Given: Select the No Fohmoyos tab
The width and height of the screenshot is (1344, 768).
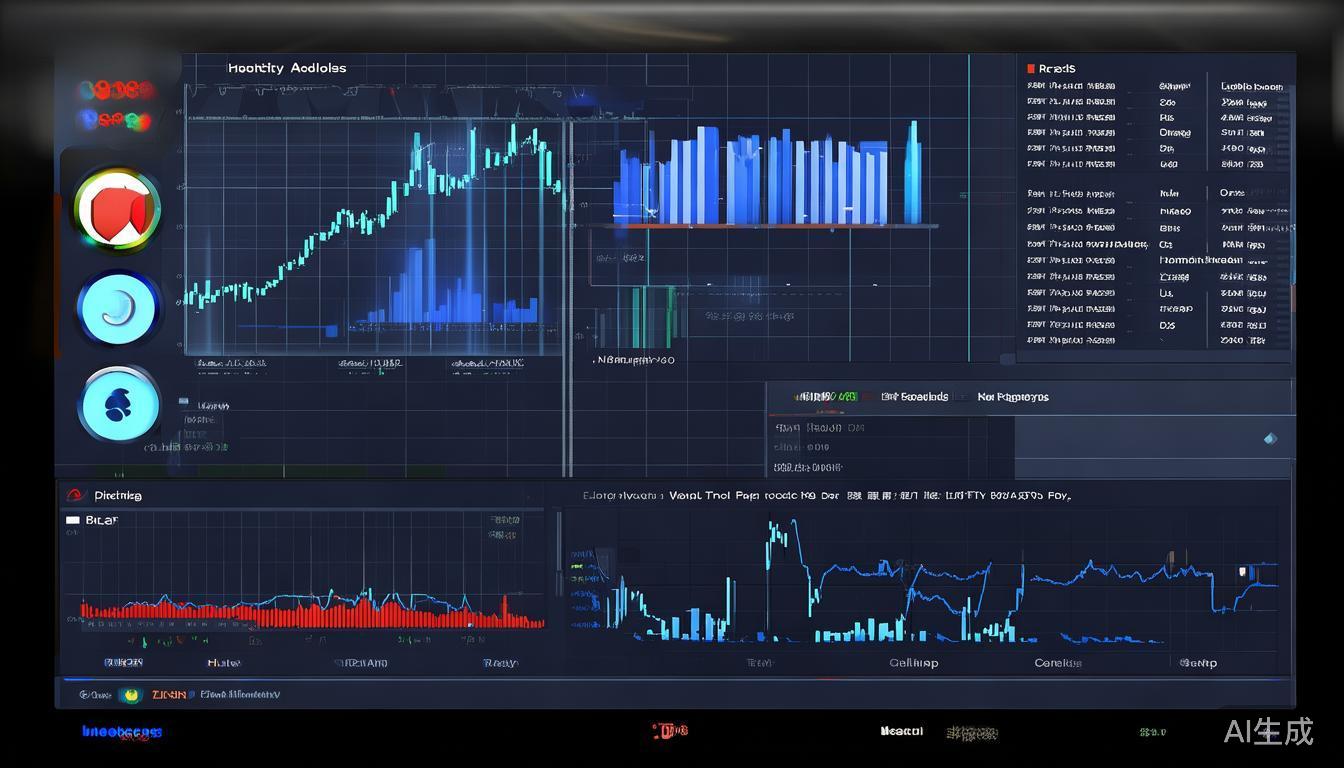Looking at the screenshot, I should point(1012,397).
